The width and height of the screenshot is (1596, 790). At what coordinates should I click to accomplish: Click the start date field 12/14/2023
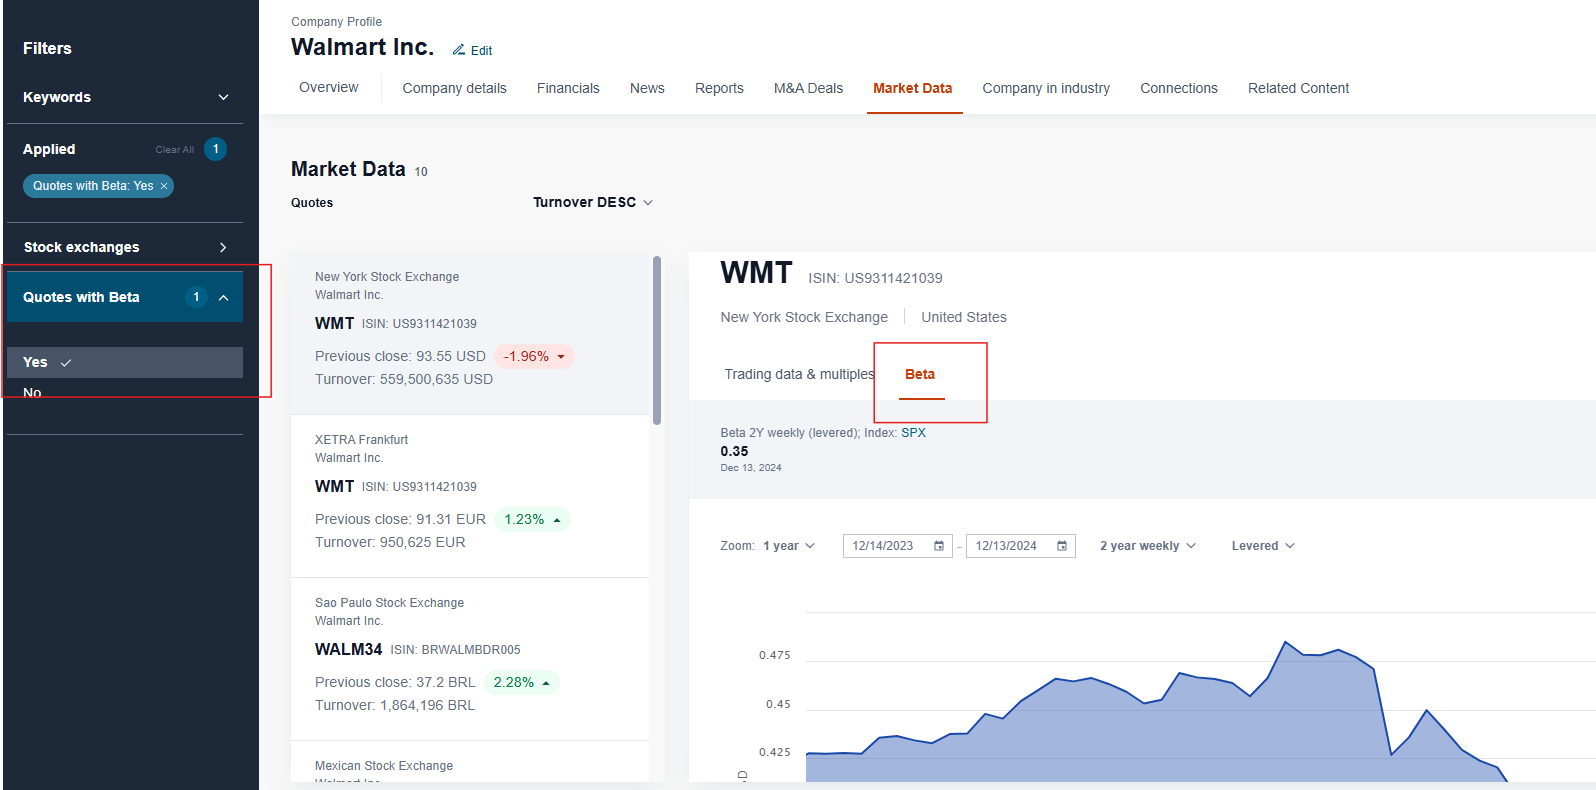coord(897,546)
